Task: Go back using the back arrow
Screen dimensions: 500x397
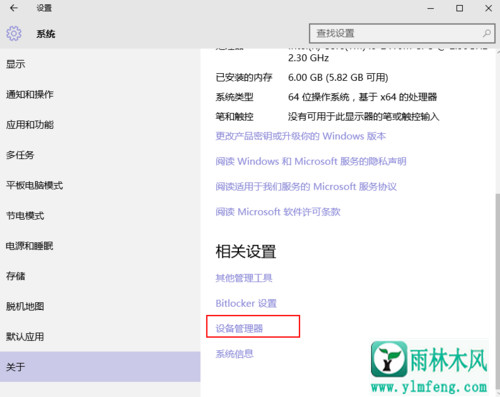Action: (x=14, y=8)
